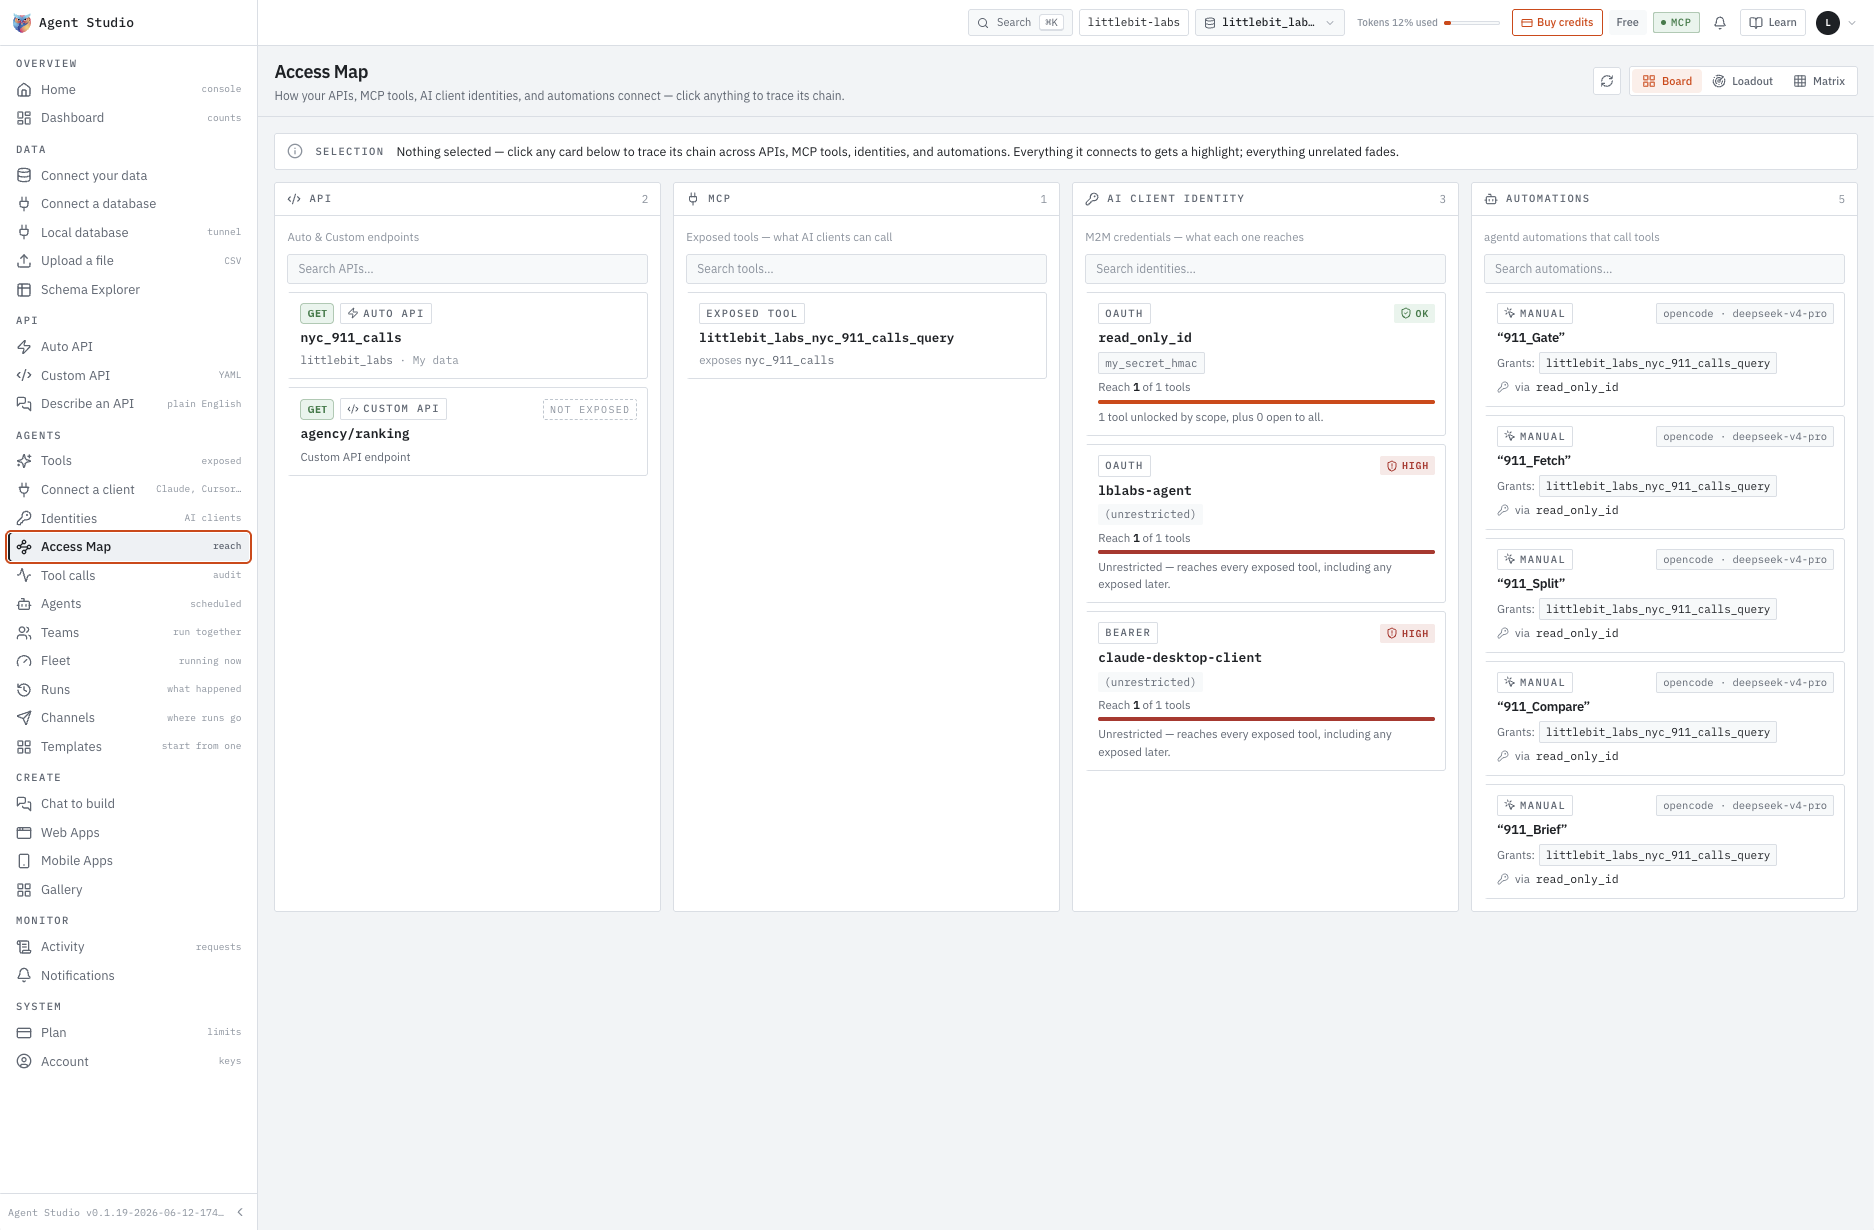Image resolution: width=1874 pixels, height=1230 pixels.
Task: Select the lblabs-agent identity card
Action: (x=1265, y=524)
